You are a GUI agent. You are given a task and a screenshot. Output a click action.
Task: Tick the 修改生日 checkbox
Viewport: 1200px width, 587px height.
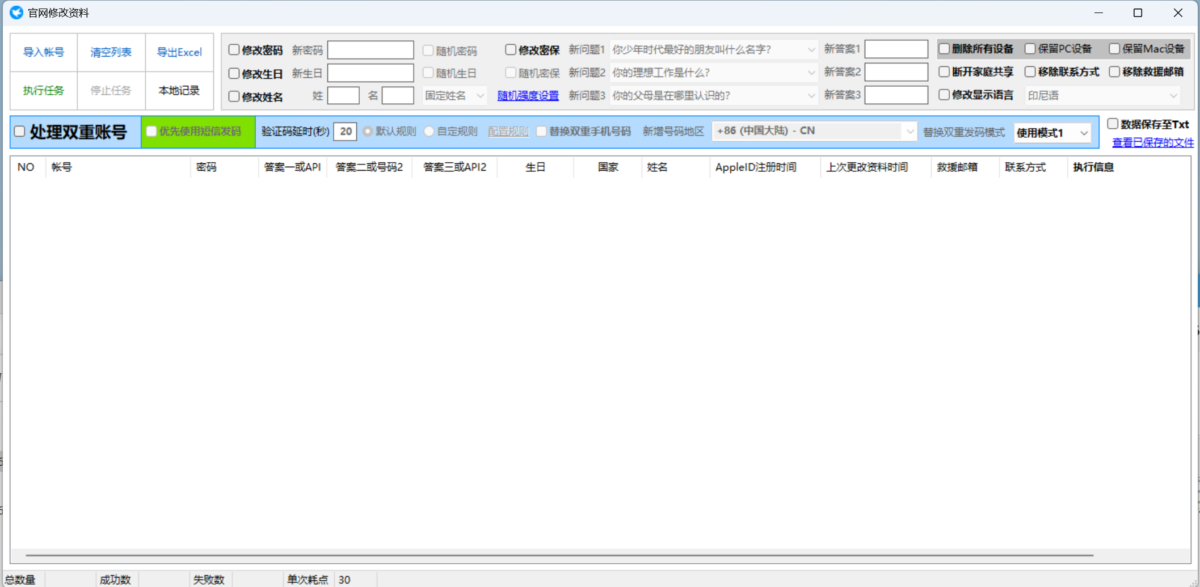pyautogui.click(x=234, y=73)
